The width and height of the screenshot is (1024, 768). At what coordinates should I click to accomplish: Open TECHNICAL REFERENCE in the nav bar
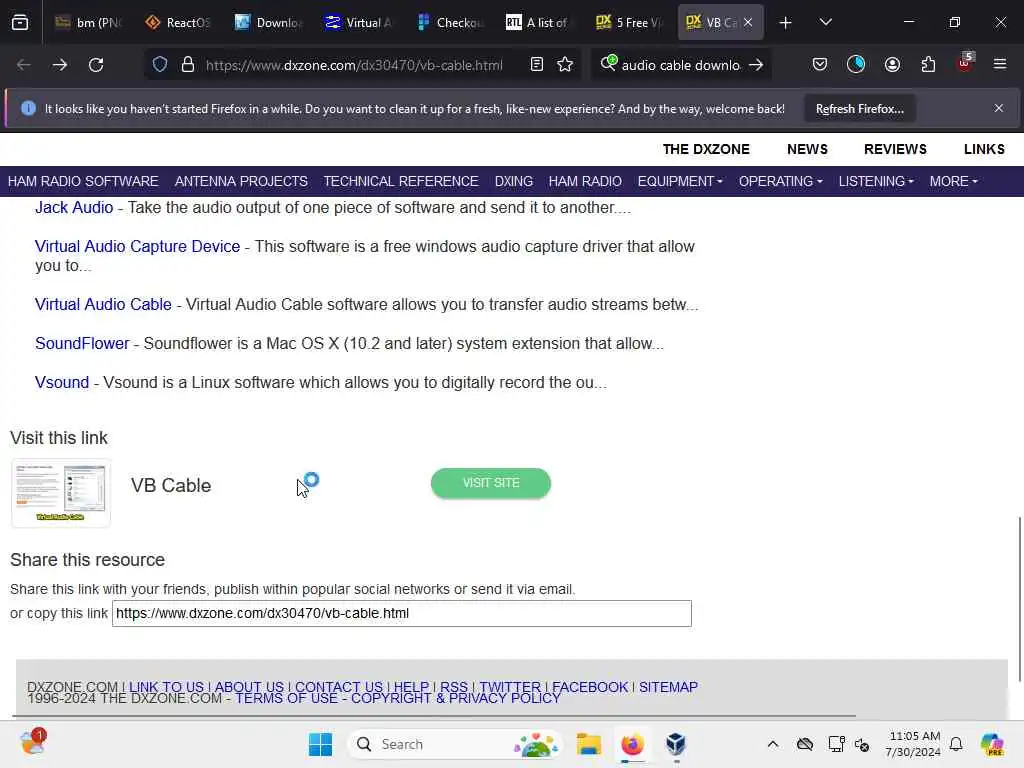[401, 182]
